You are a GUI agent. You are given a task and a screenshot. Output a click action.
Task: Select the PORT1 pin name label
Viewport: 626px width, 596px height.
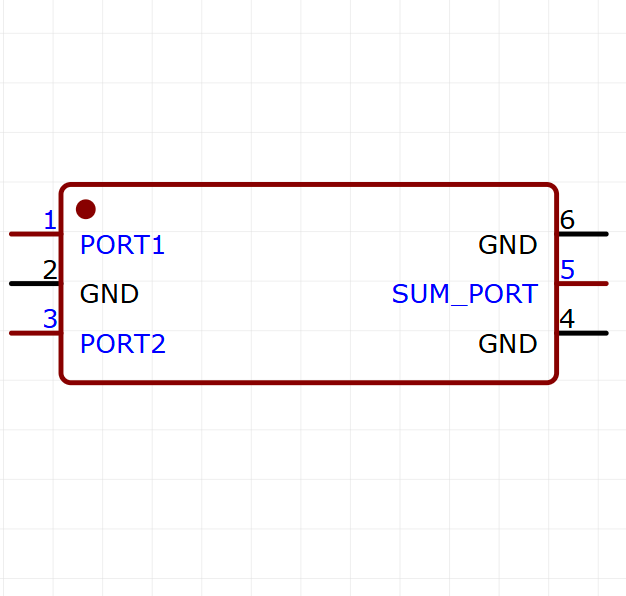click(122, 245)
